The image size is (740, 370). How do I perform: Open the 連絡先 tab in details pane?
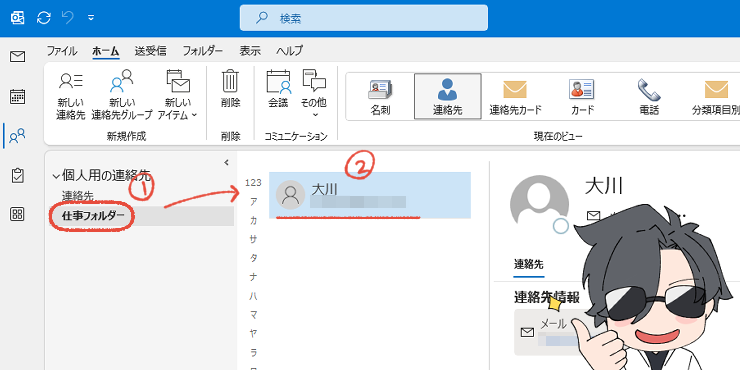click(529, 264)
